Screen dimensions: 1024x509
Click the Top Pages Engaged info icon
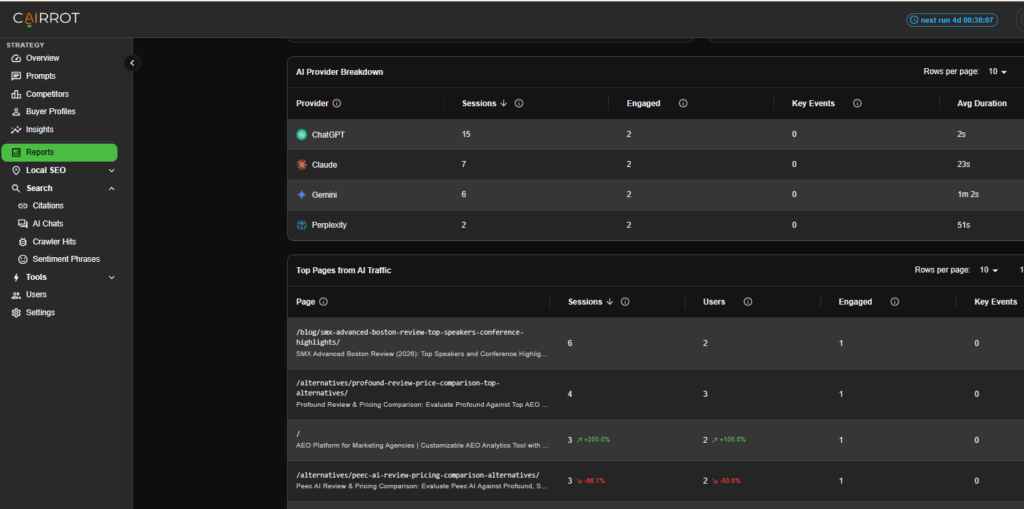coord(895,302)
